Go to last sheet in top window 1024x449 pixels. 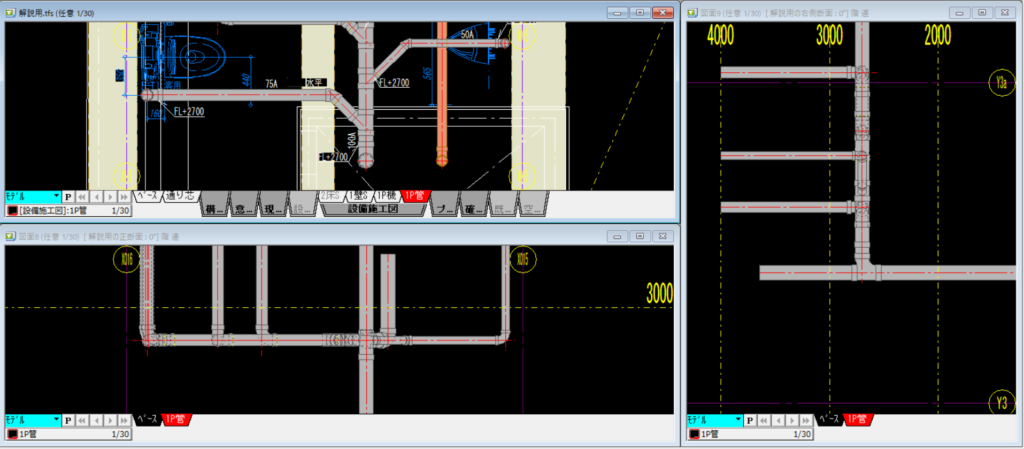click(x=124, y=197)
